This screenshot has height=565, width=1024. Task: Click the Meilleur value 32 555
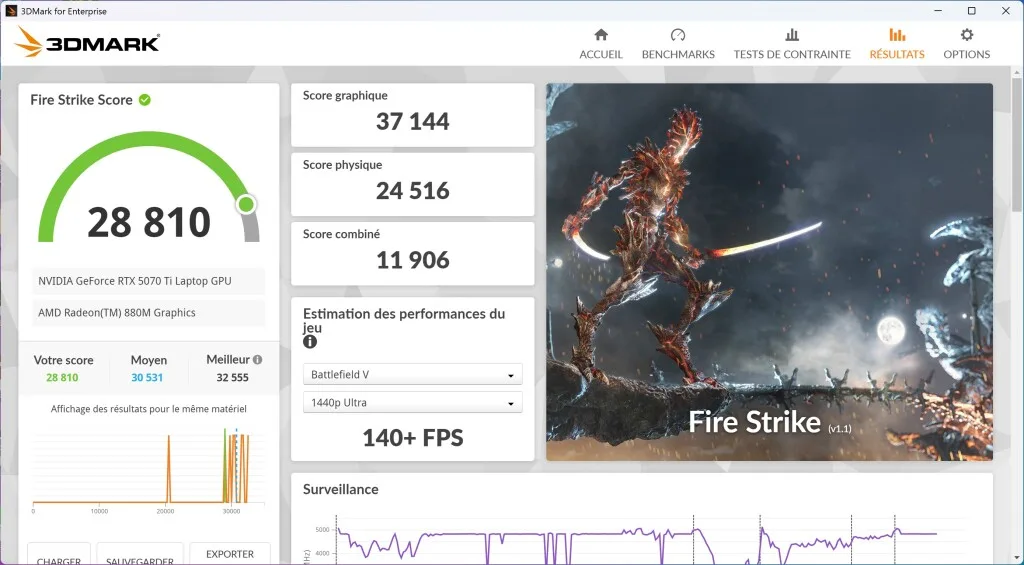point(232,378)
